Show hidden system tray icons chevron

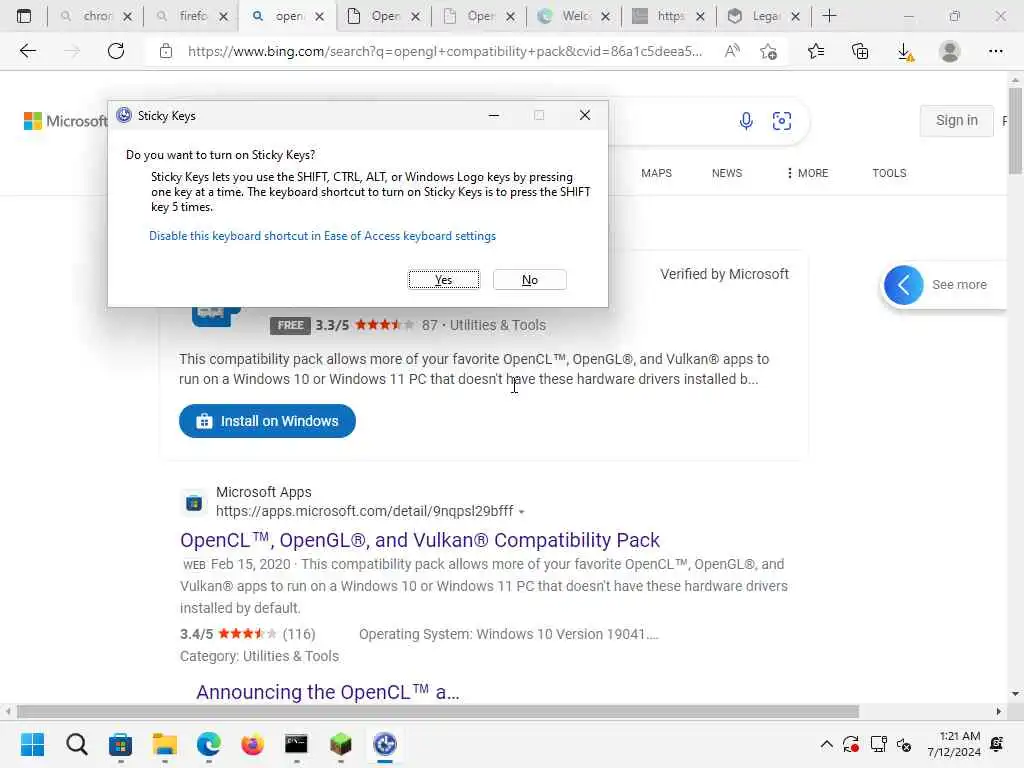click(826, 744)
